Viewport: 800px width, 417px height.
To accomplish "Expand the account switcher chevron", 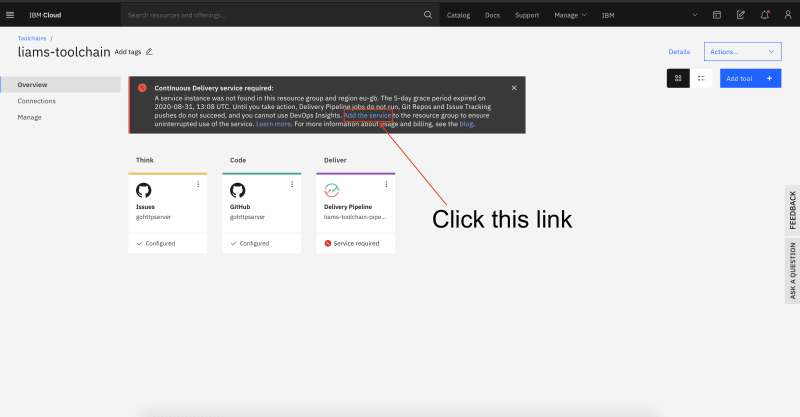I will click(x=694, y=15).
